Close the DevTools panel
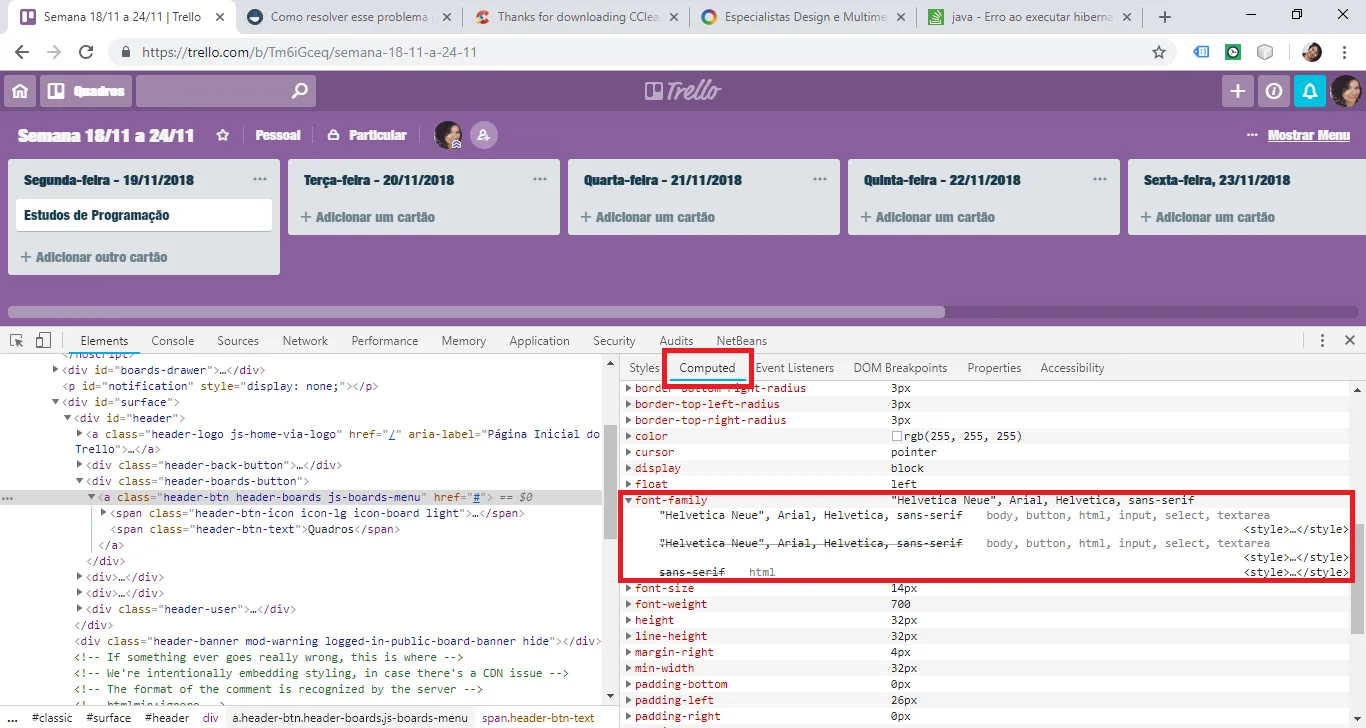 click(1349, 341)
